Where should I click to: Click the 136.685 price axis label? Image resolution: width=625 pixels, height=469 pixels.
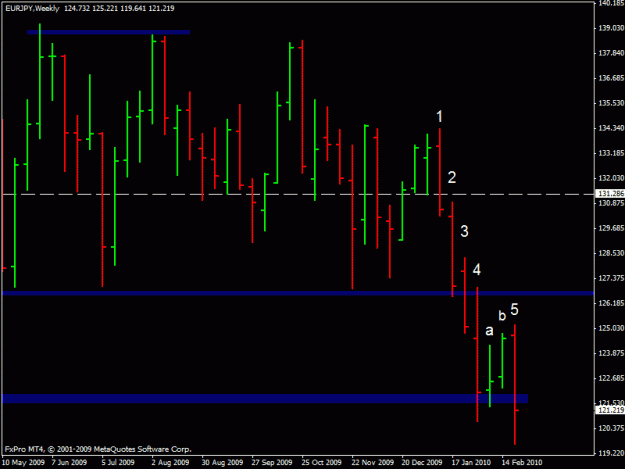coord(611,78)
